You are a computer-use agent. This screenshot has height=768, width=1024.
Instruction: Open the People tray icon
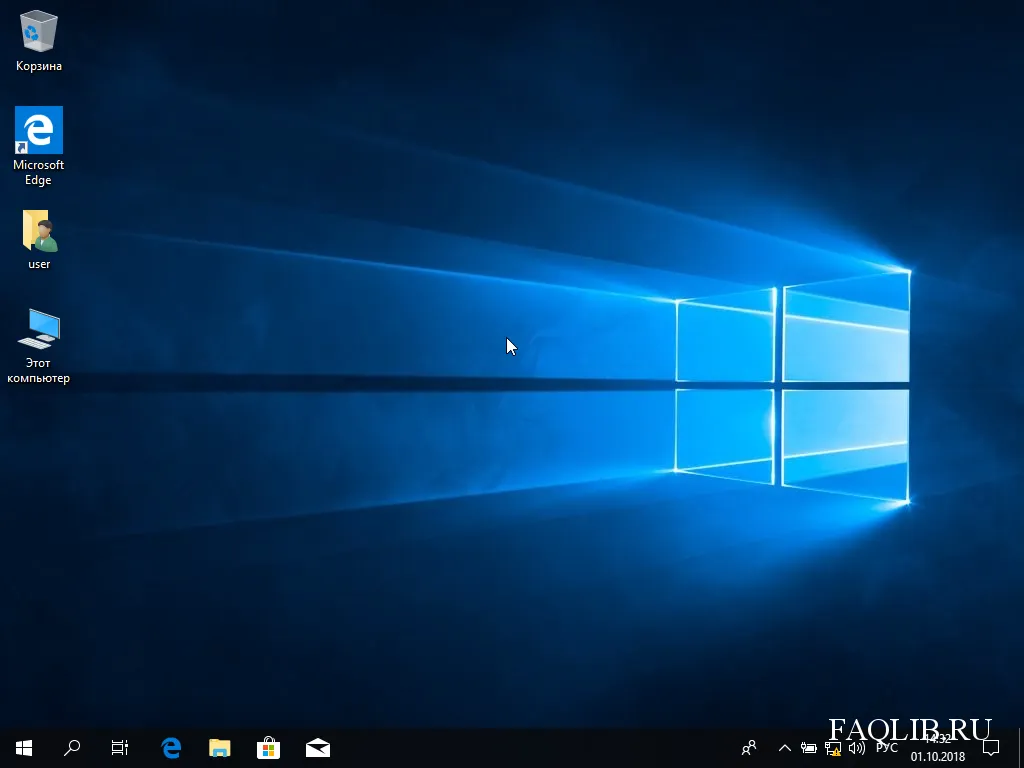point(749,748)
